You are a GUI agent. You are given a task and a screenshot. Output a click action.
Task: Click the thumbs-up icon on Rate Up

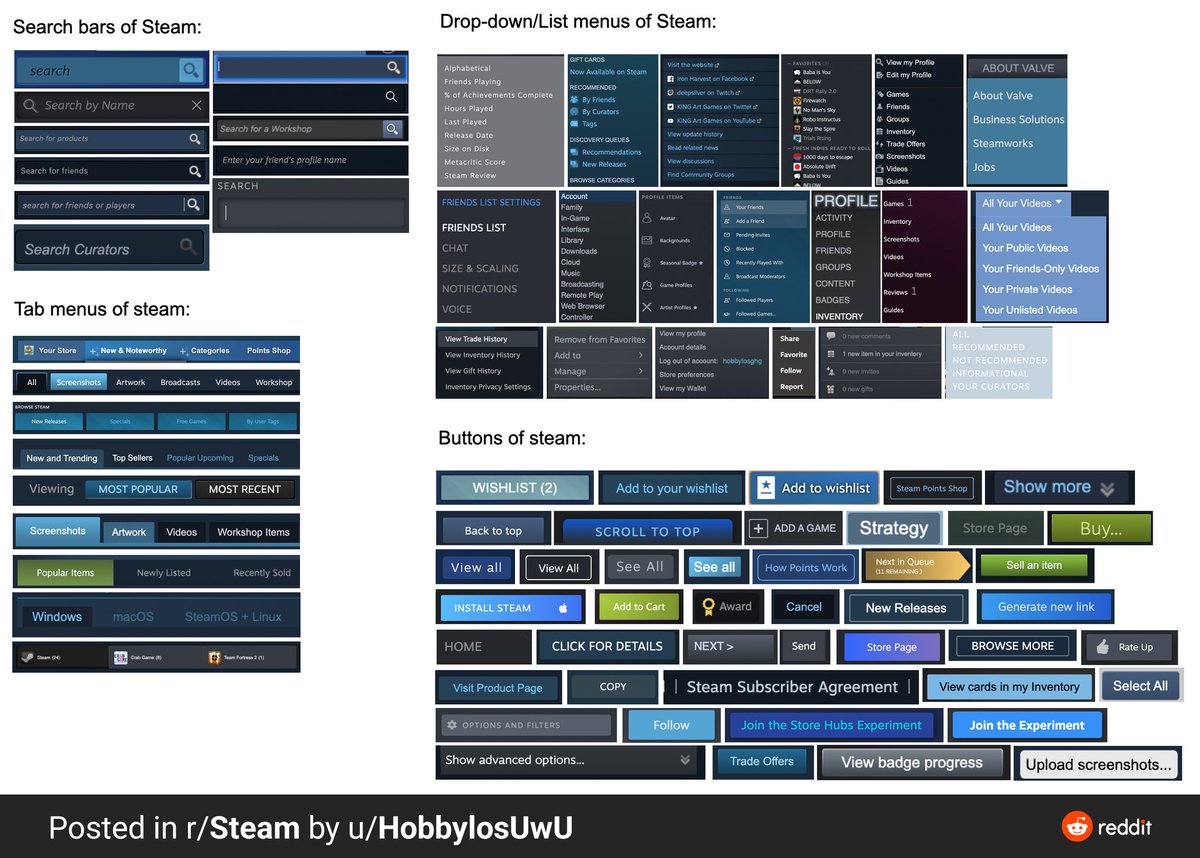click(1102, 647)
